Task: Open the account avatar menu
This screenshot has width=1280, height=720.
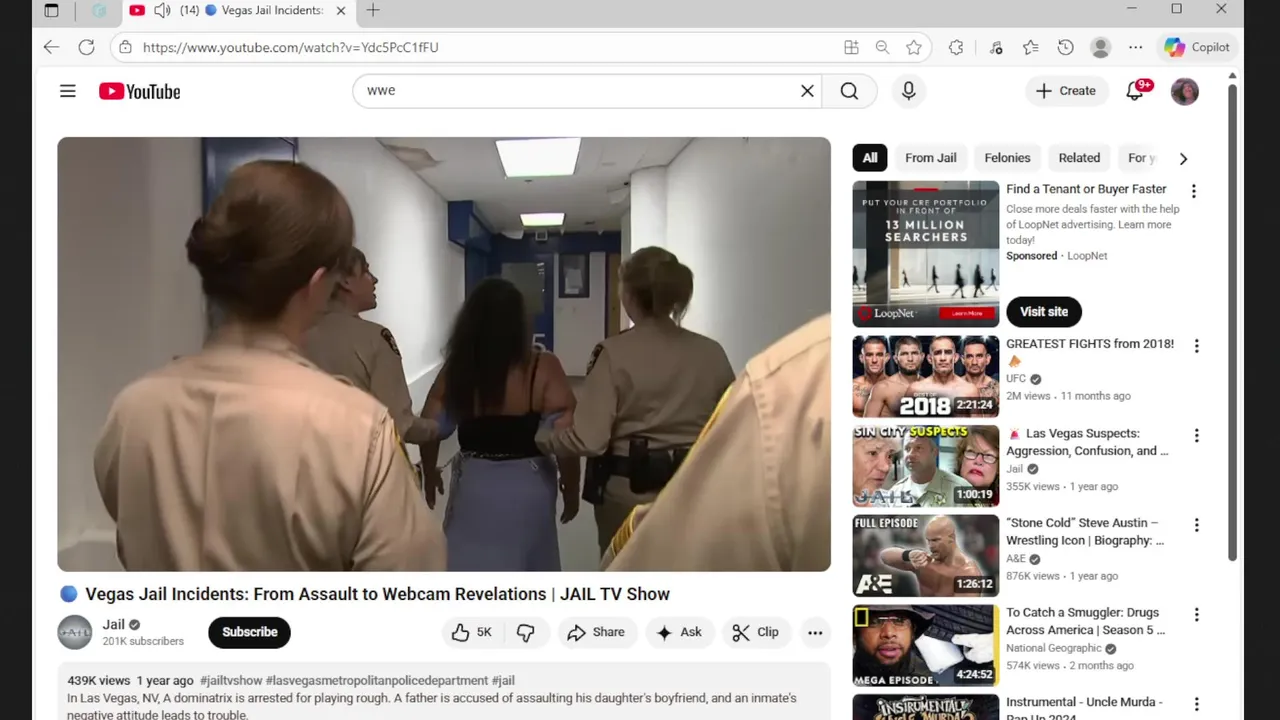Action: click(x=1185, y=91)
